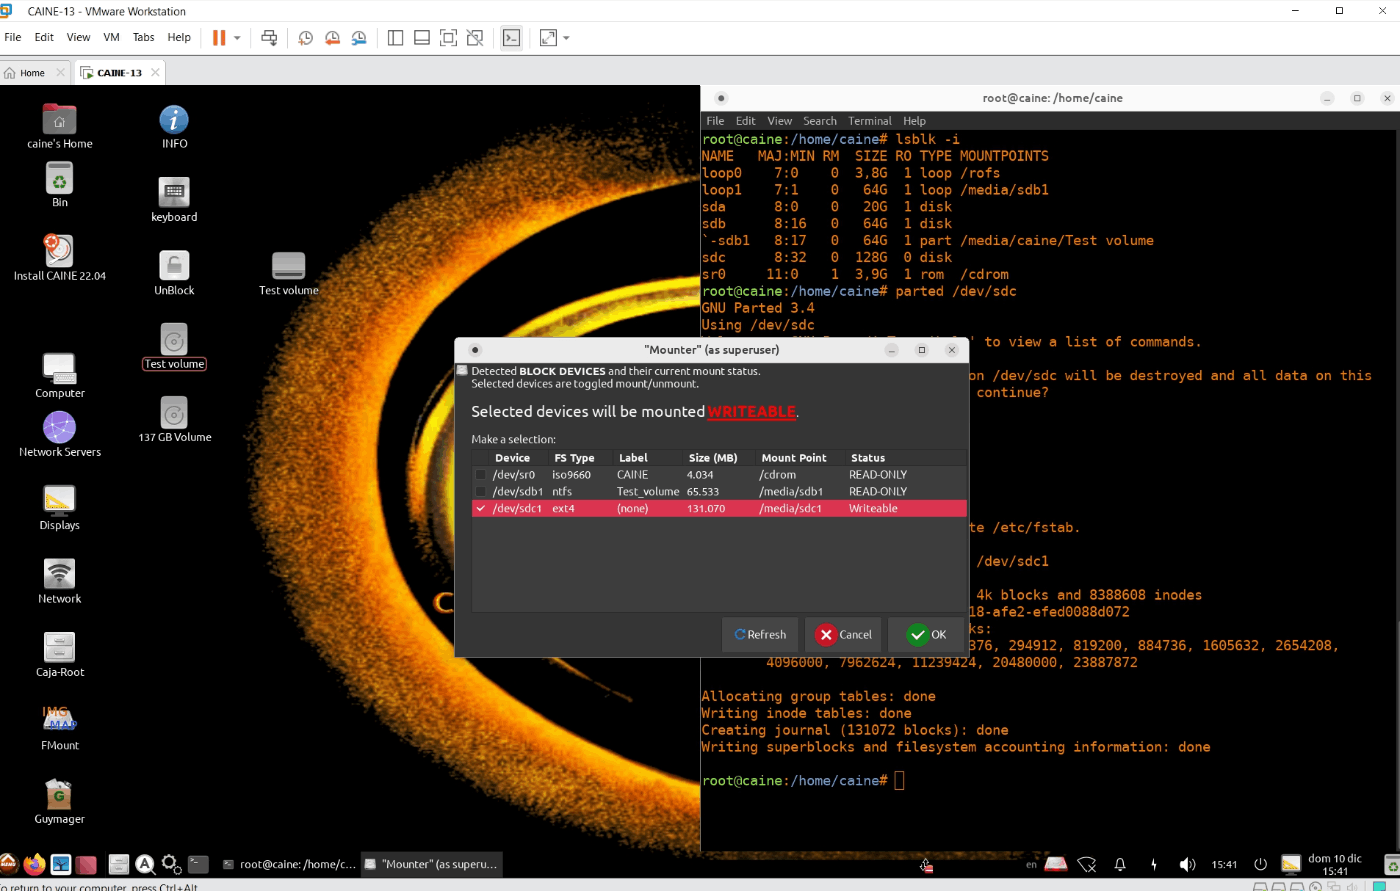Enter full screen mode icon in VMware
Image resolution: width=1400 pixels, height=891 pixels.
click(449, 38)
